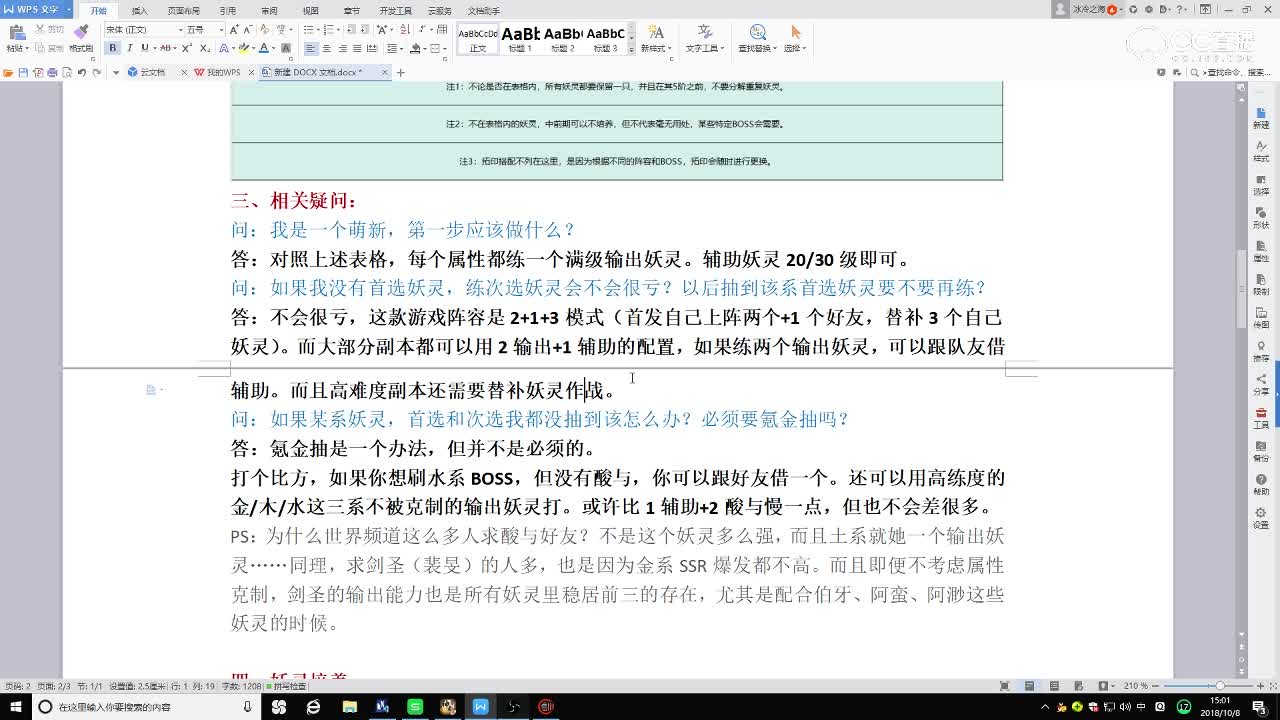The height and width of the screenshot is (720, 1280).
Task: Select the text highlight color button
Action: tap(244, 48)
